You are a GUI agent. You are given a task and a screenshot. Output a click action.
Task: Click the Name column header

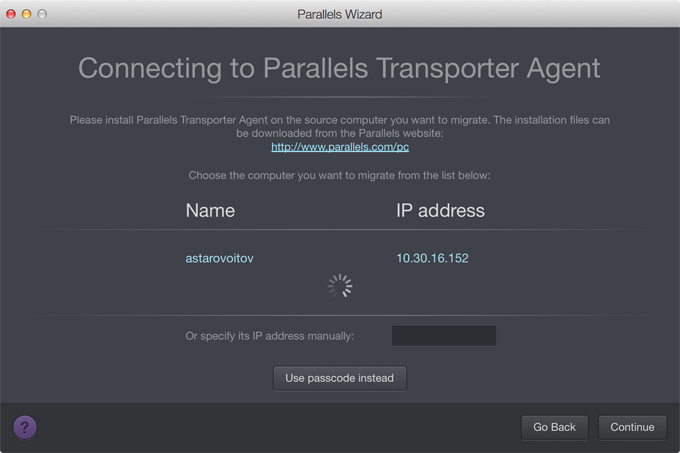(x=210, y=210)
